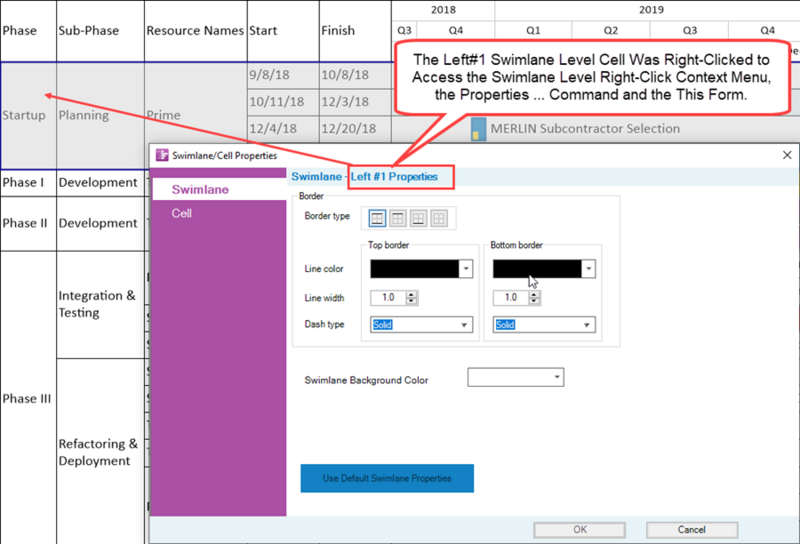Click the Cancel button
The image size is (800, 544).
[x=692, y=530]
